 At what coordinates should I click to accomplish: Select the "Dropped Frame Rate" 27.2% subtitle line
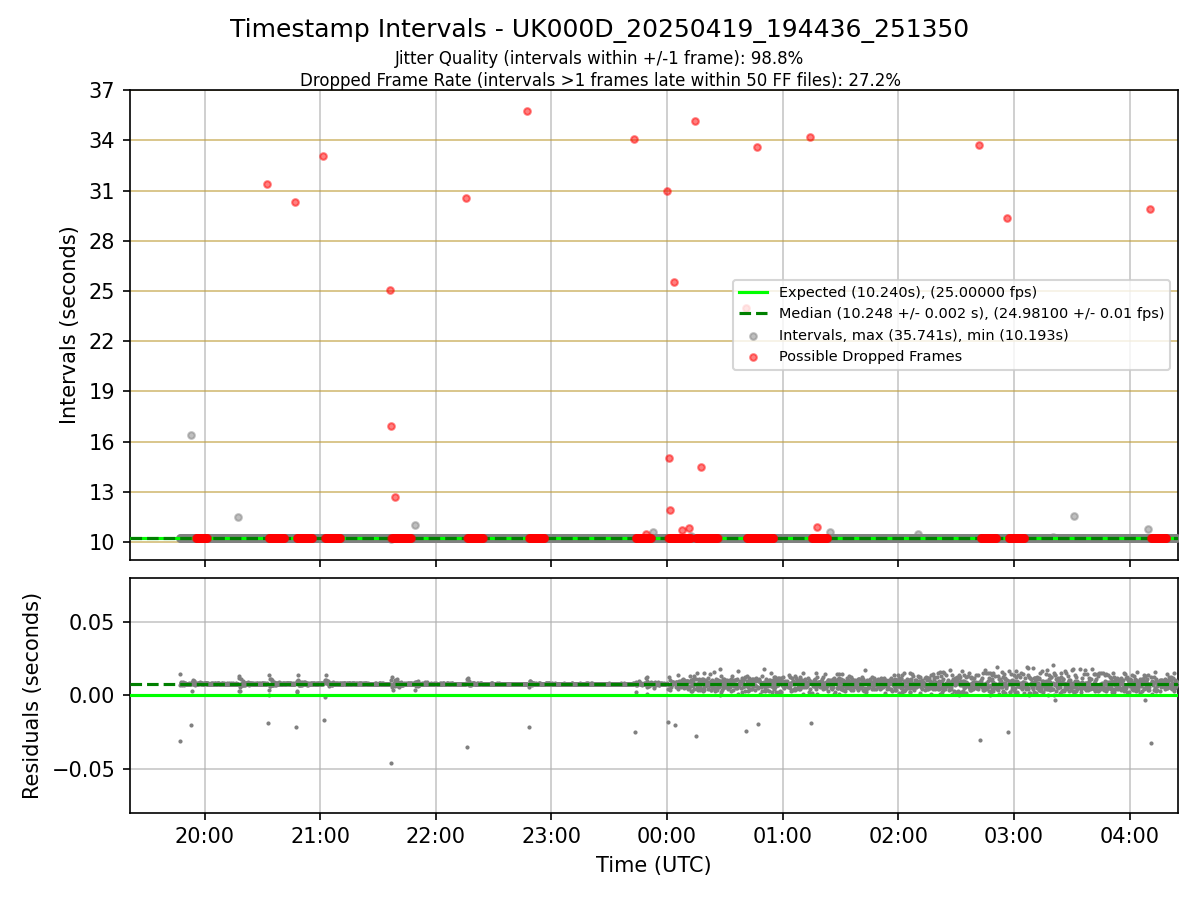tap(600, 80)
